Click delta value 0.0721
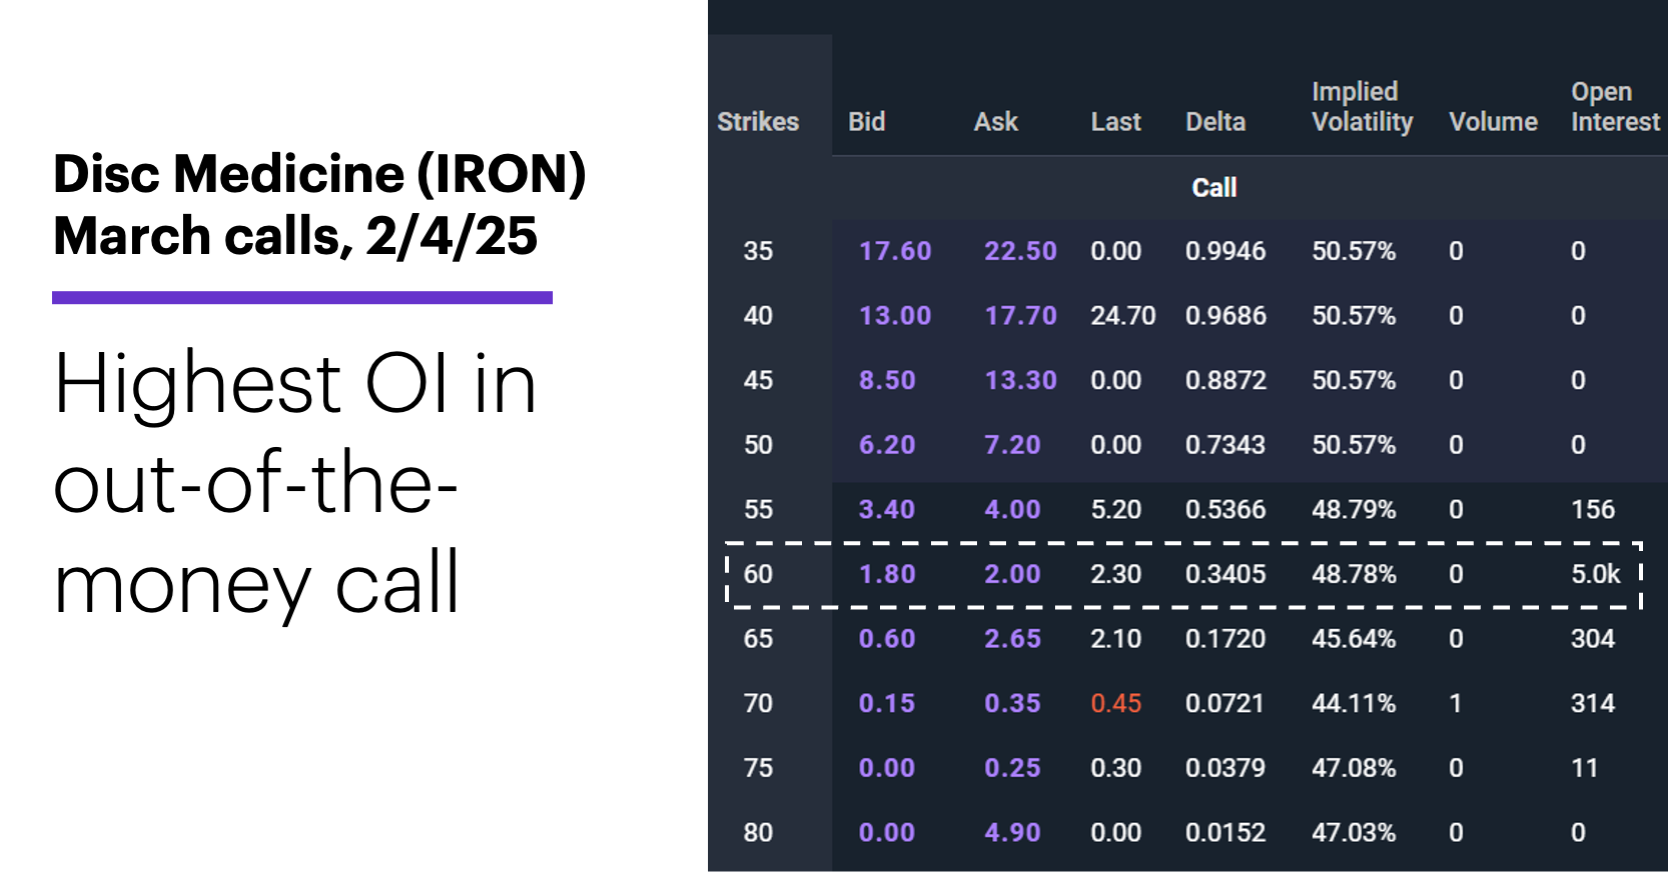 point(1225,704)
